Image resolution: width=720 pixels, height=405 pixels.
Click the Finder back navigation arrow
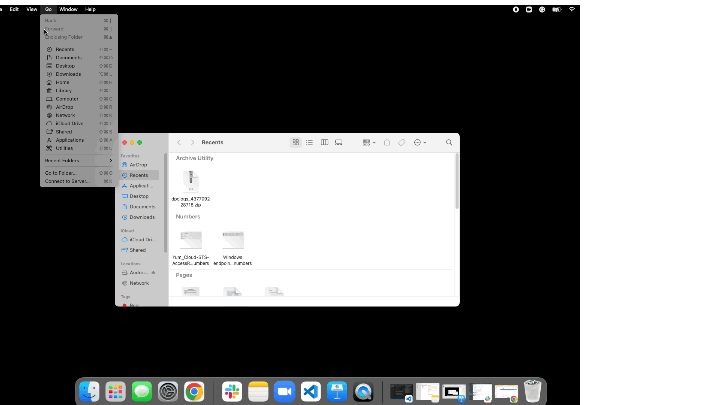click(179, 143)
